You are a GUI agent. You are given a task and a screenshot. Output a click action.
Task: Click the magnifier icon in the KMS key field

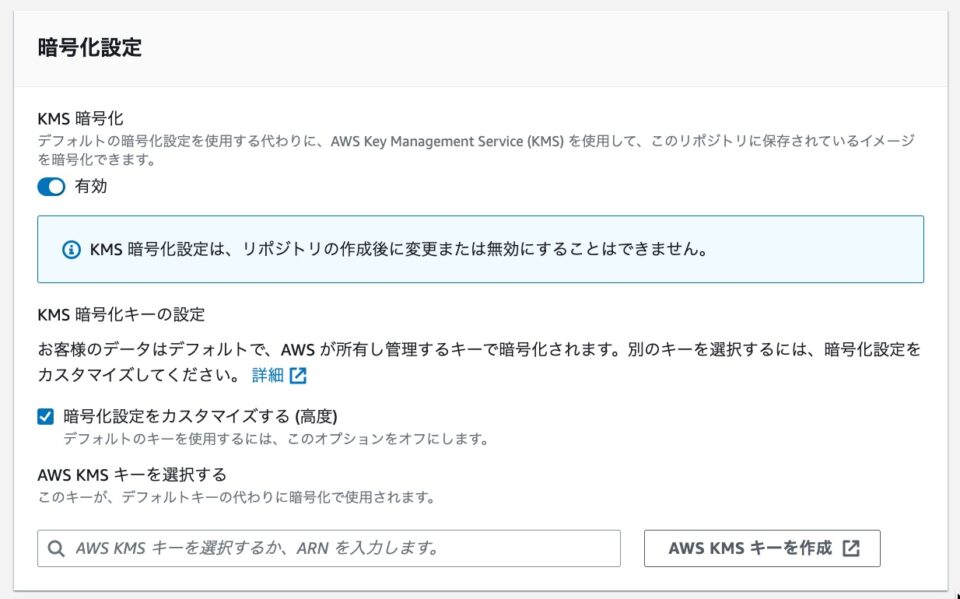click(x=55, y=547)
